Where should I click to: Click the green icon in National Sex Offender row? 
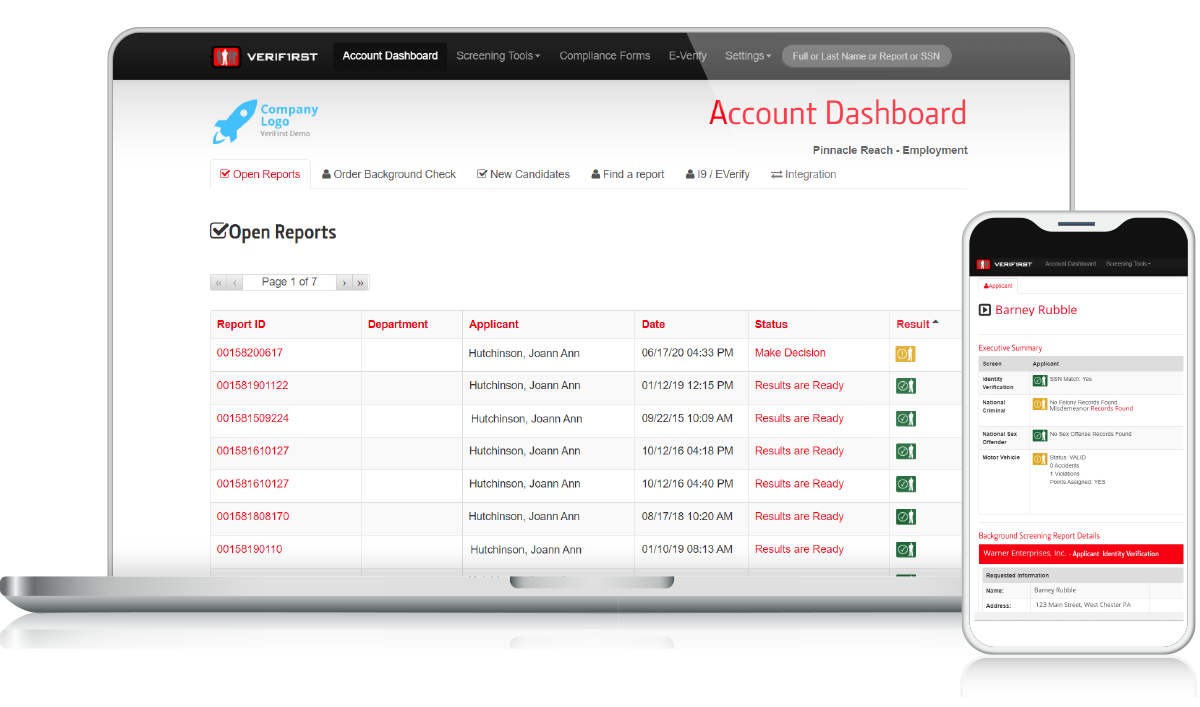1042,435
